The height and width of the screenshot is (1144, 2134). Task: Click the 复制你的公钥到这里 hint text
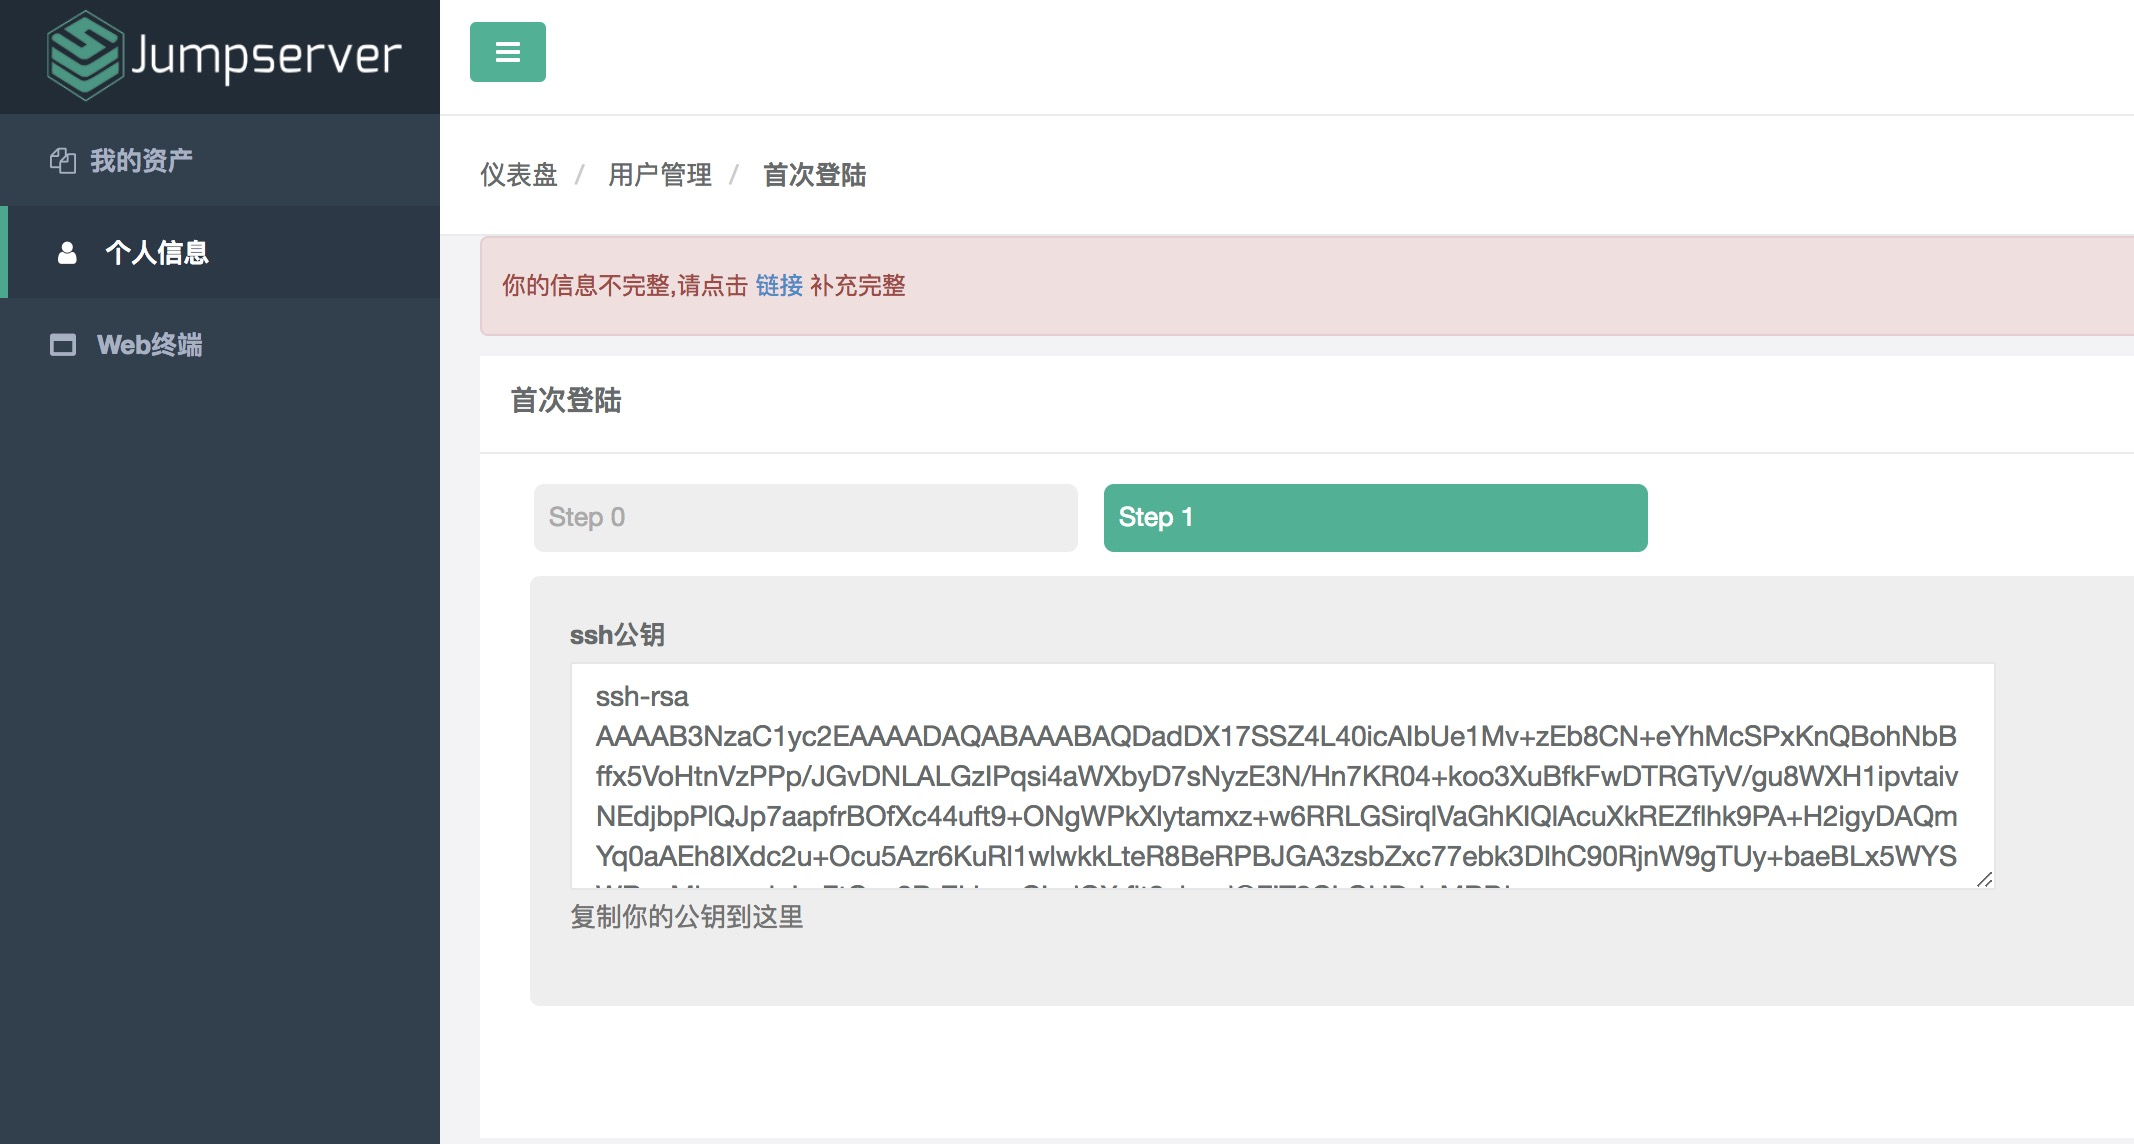[x=688, y=917]
